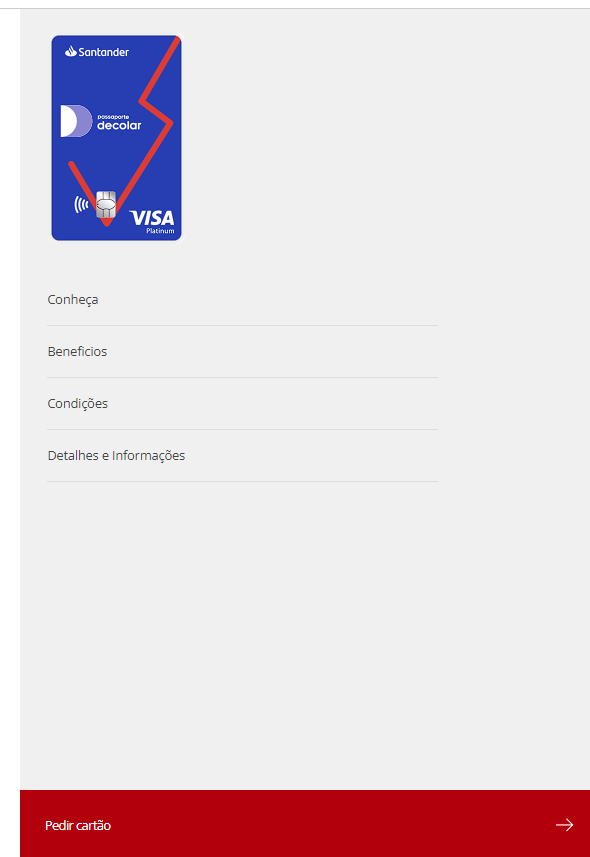The height and width of the screenshot is (857, 590).
Task: Click the empty middle of the red bar
Action: 328,825
